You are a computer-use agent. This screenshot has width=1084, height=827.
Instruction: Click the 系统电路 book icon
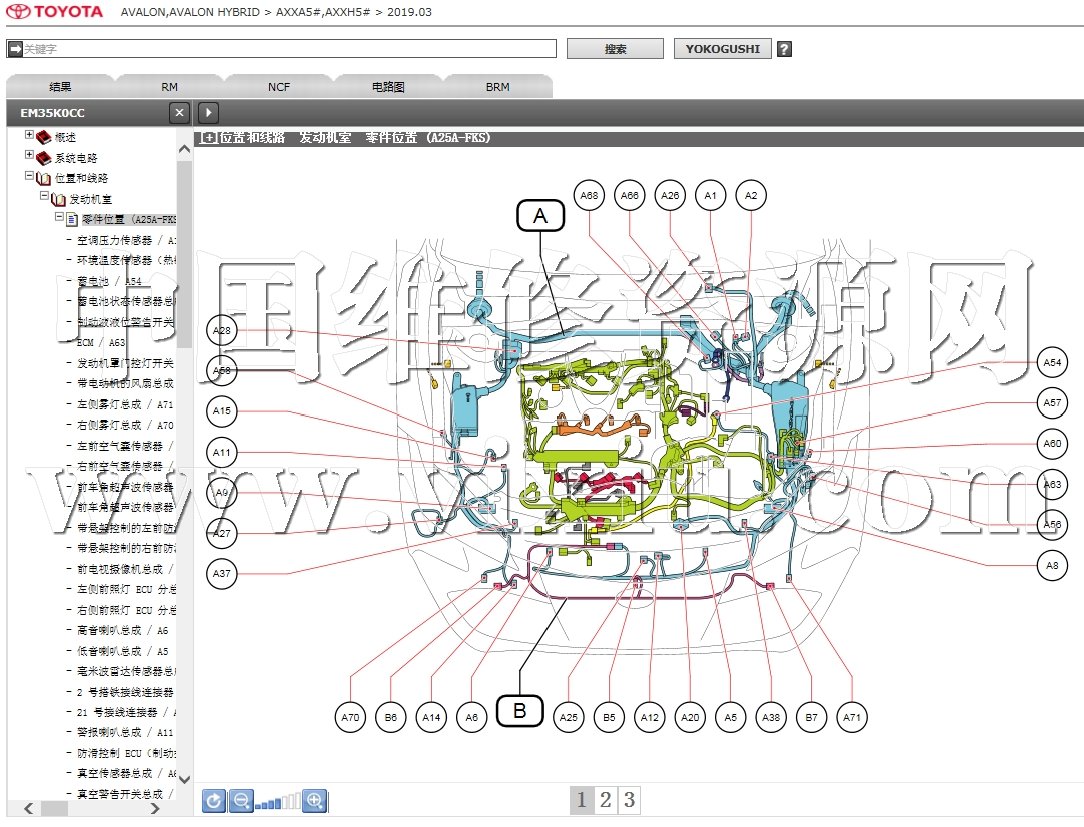click(44, 158)
